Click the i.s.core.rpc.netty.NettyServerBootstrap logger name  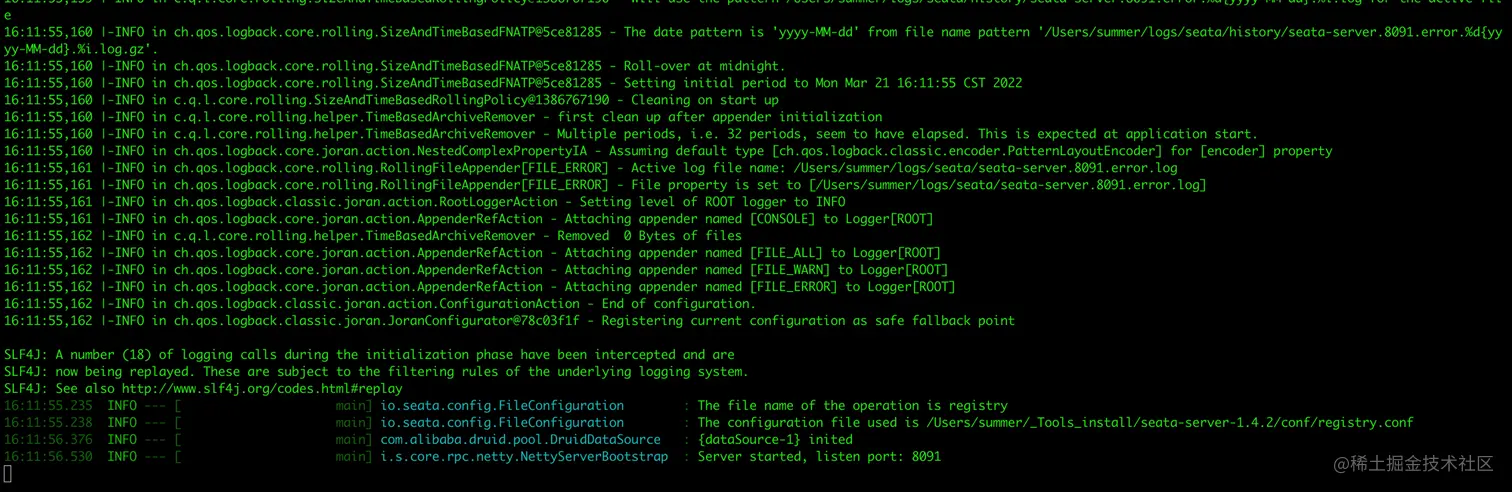point(524,456)
